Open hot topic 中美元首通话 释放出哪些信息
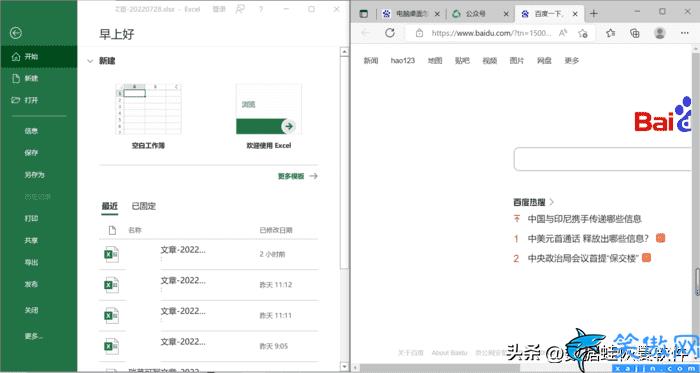Screen dimensions: 700x373 (x=588, y=239)
